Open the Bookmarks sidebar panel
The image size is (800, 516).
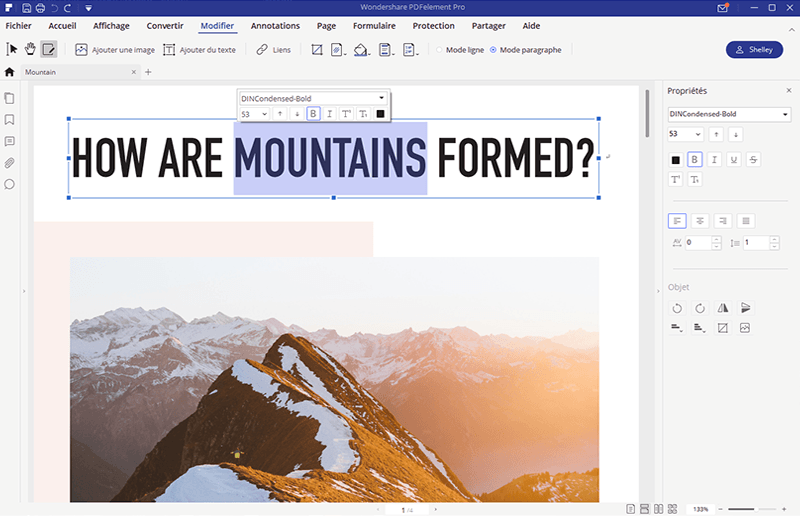pyautogui.click(x=10, y=120)
